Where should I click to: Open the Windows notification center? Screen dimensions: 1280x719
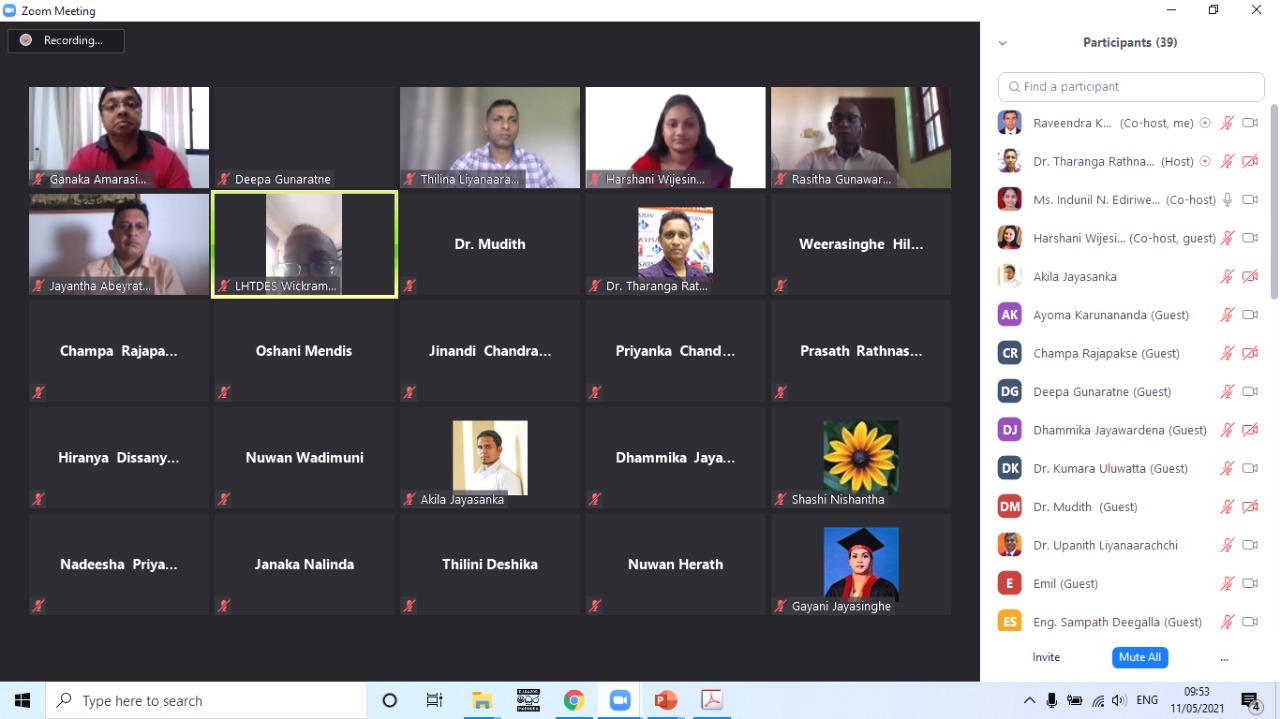click(x=1250, y=701)
